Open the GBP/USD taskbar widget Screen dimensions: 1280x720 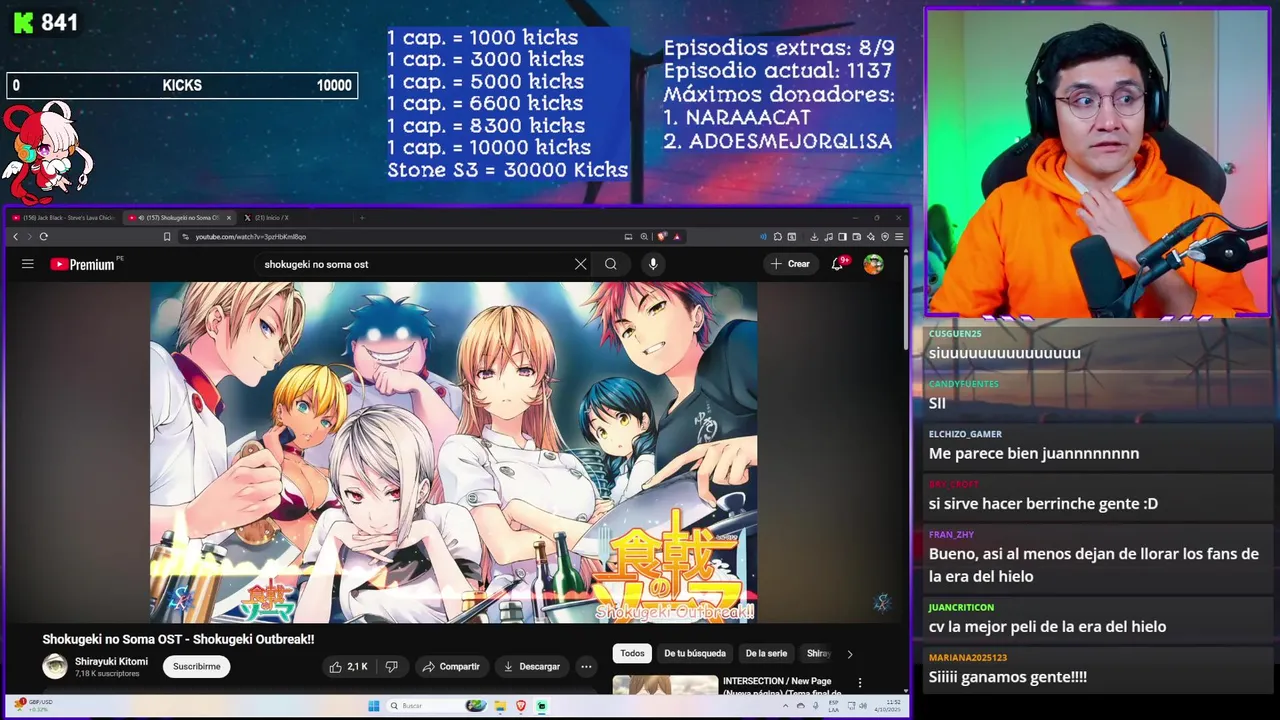pos(33,705)
